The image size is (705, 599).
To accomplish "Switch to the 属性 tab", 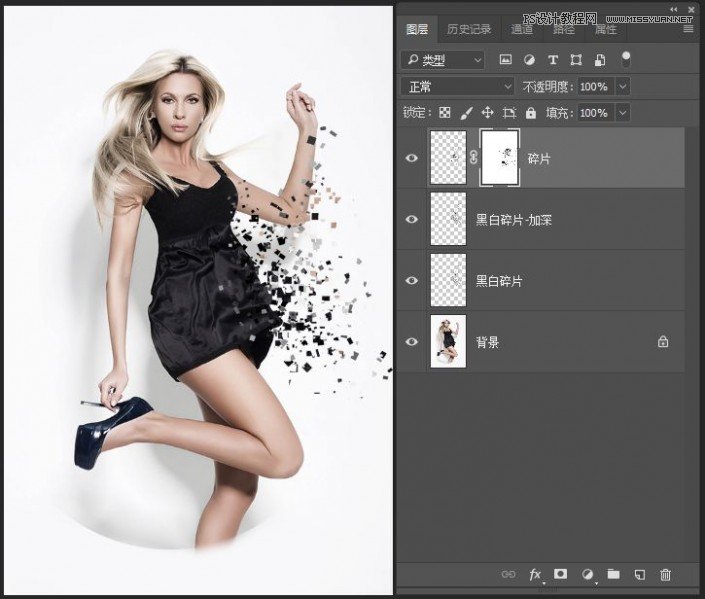I will 606,29.
